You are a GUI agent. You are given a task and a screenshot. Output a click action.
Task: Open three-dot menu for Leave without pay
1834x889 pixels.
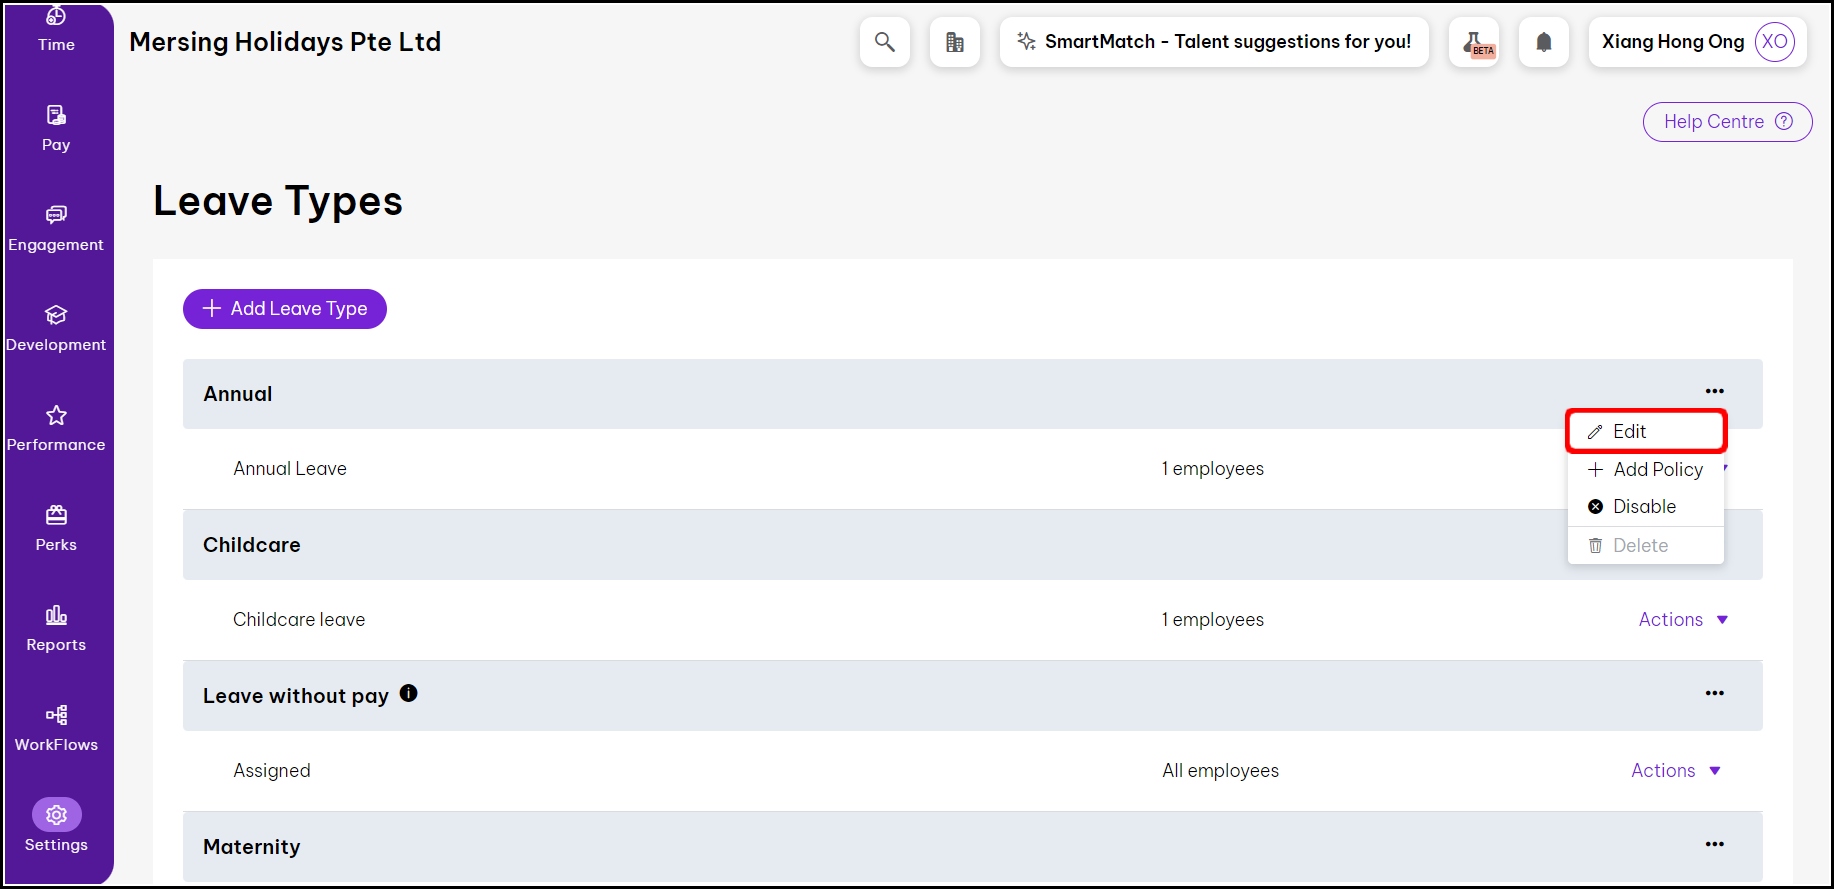tap(1714, 693)
